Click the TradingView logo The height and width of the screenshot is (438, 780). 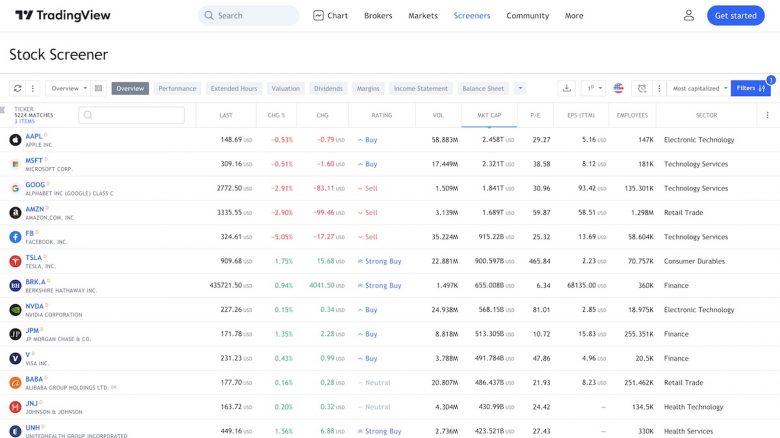click(63, 15)
